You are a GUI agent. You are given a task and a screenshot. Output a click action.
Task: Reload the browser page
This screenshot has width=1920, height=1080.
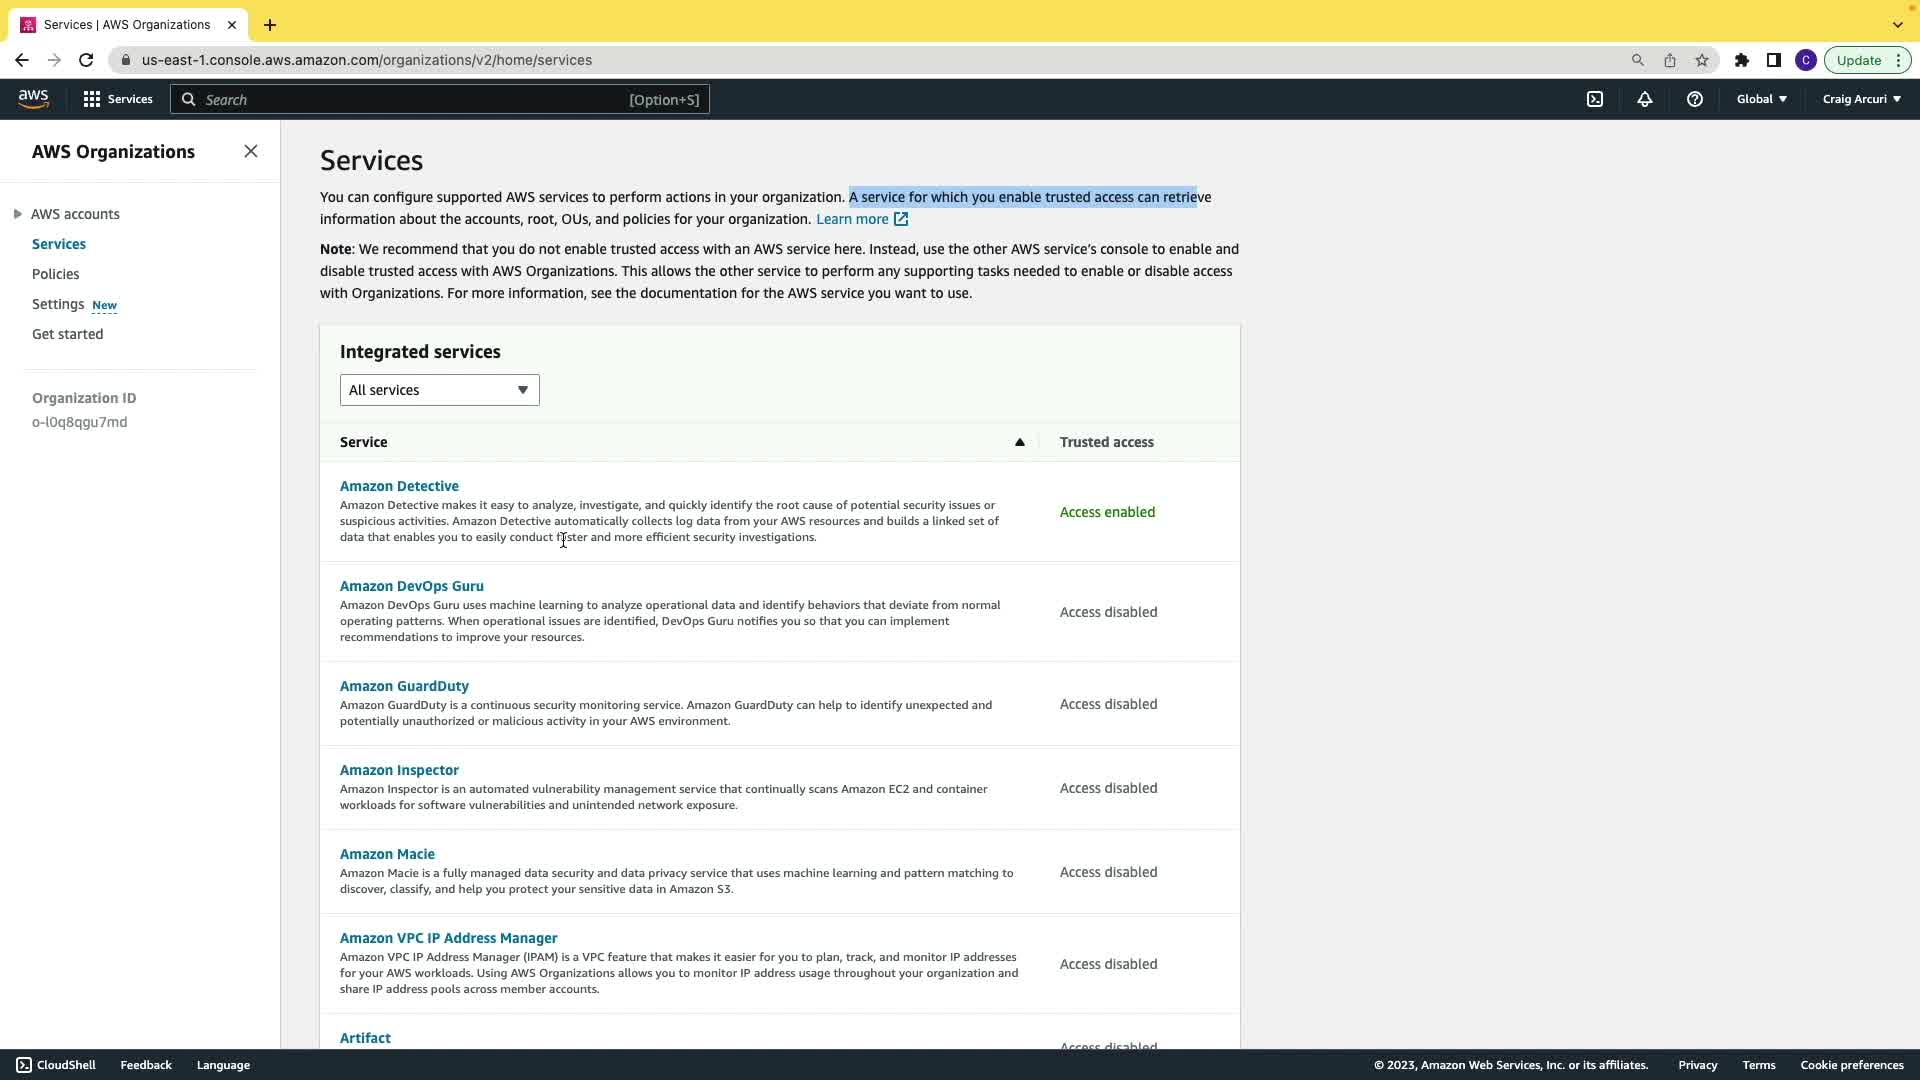(x=86, y=60)
